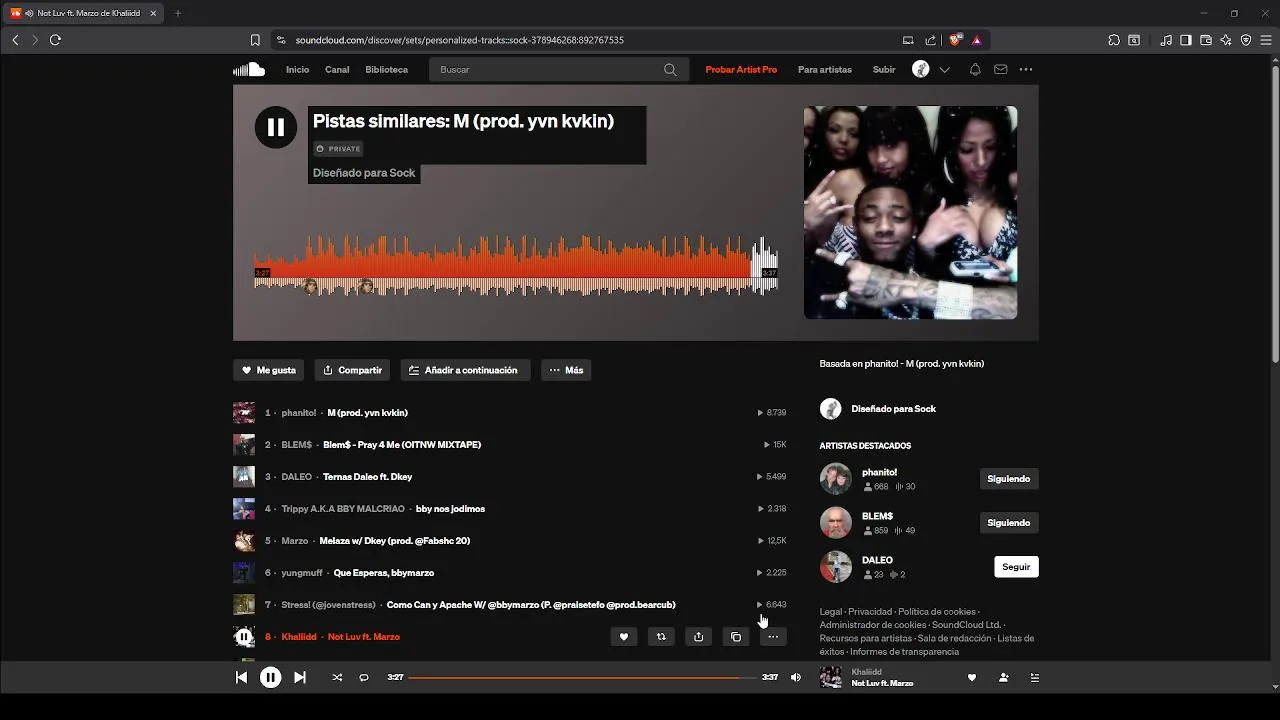Click Añadir a continuación button
1280x720 pixels.
pos(465,370)
